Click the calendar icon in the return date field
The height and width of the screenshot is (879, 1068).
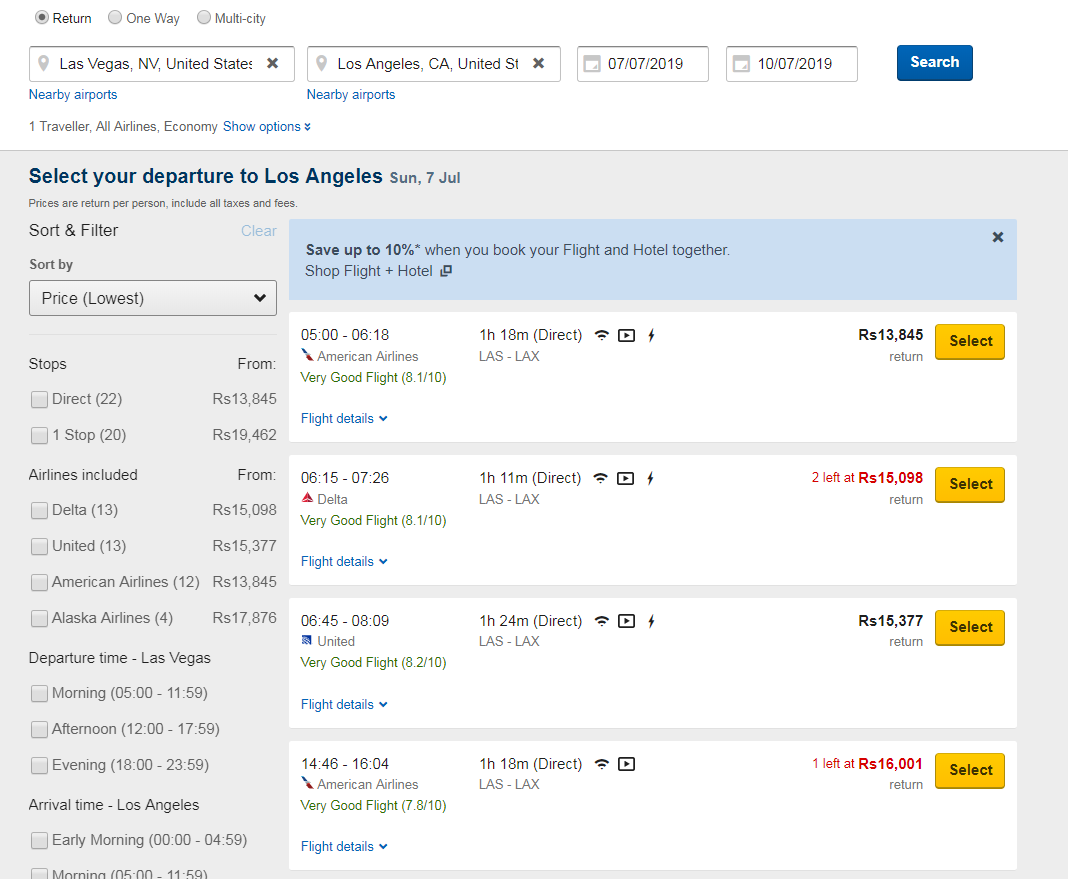741,63
